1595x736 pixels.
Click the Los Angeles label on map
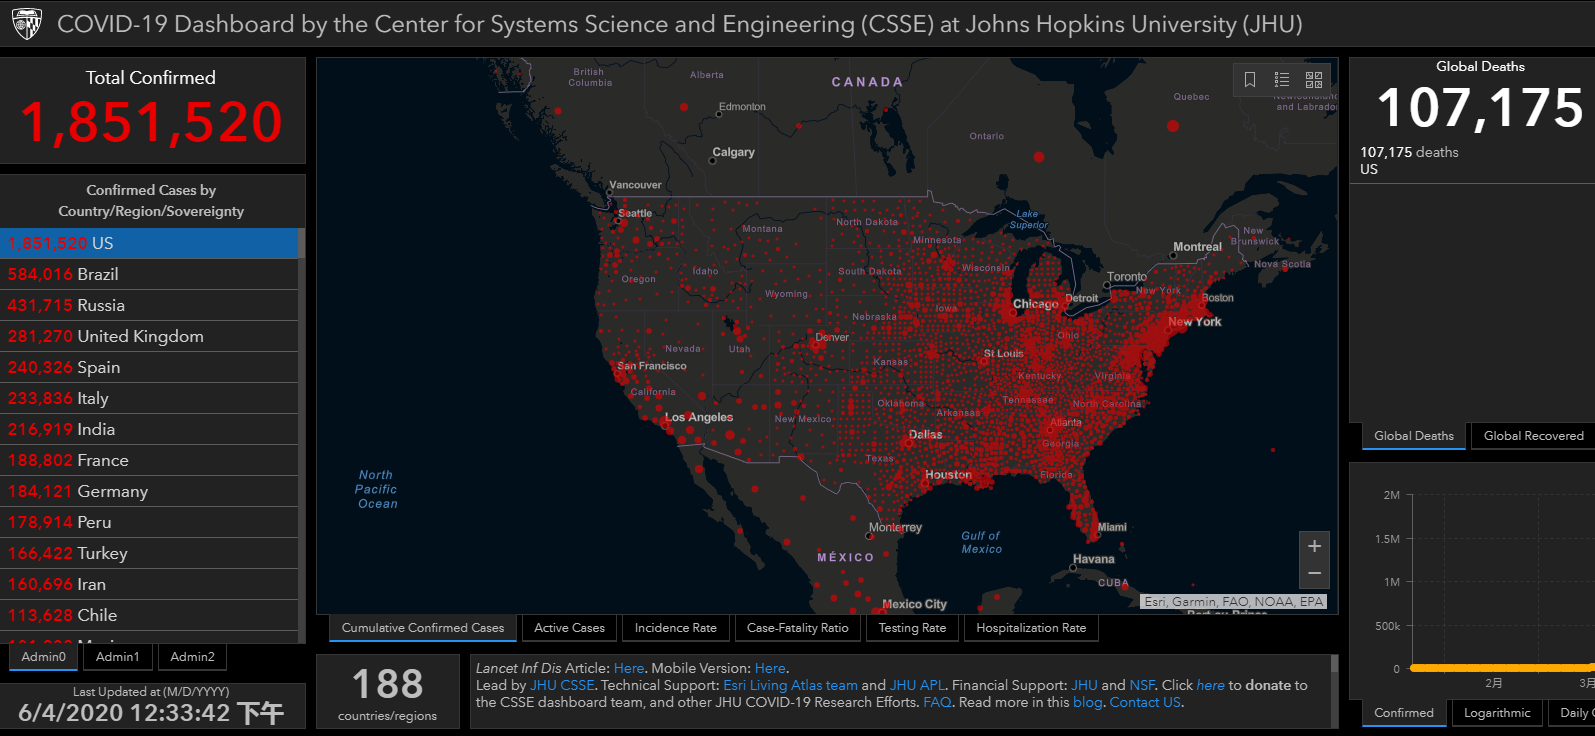click(699, 417)
